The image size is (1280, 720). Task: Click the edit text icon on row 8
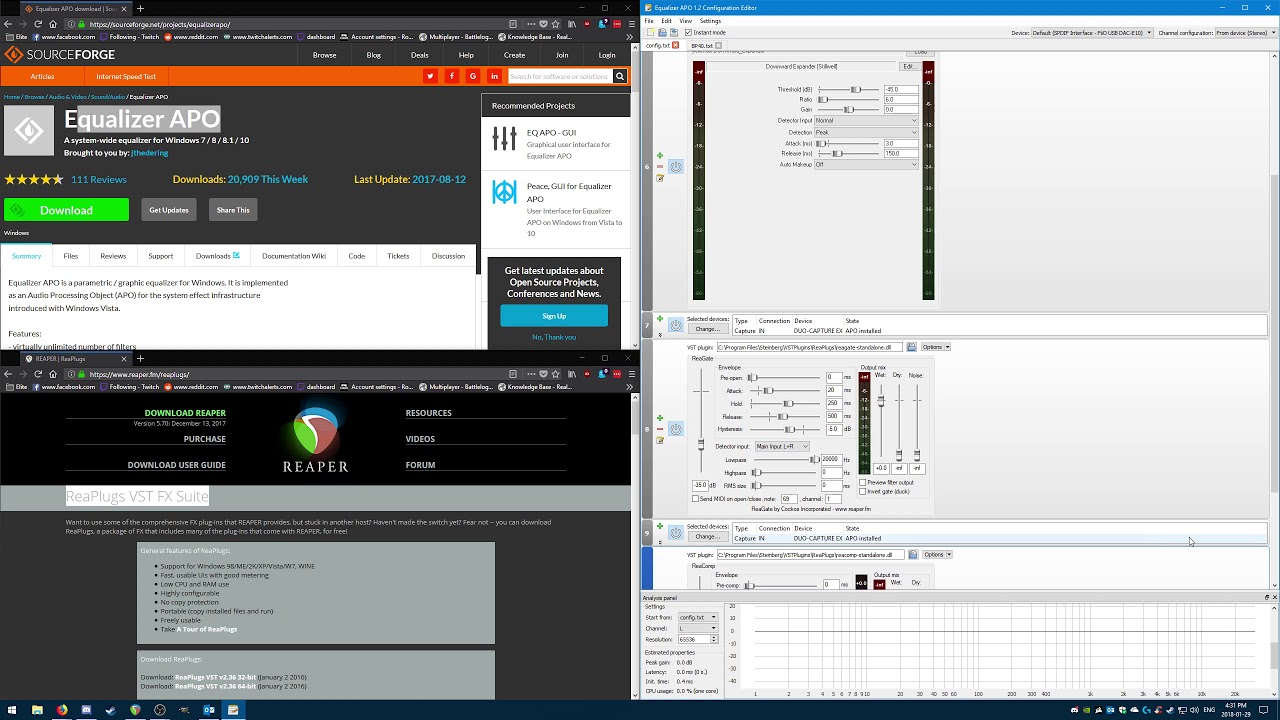pos(660,440)
